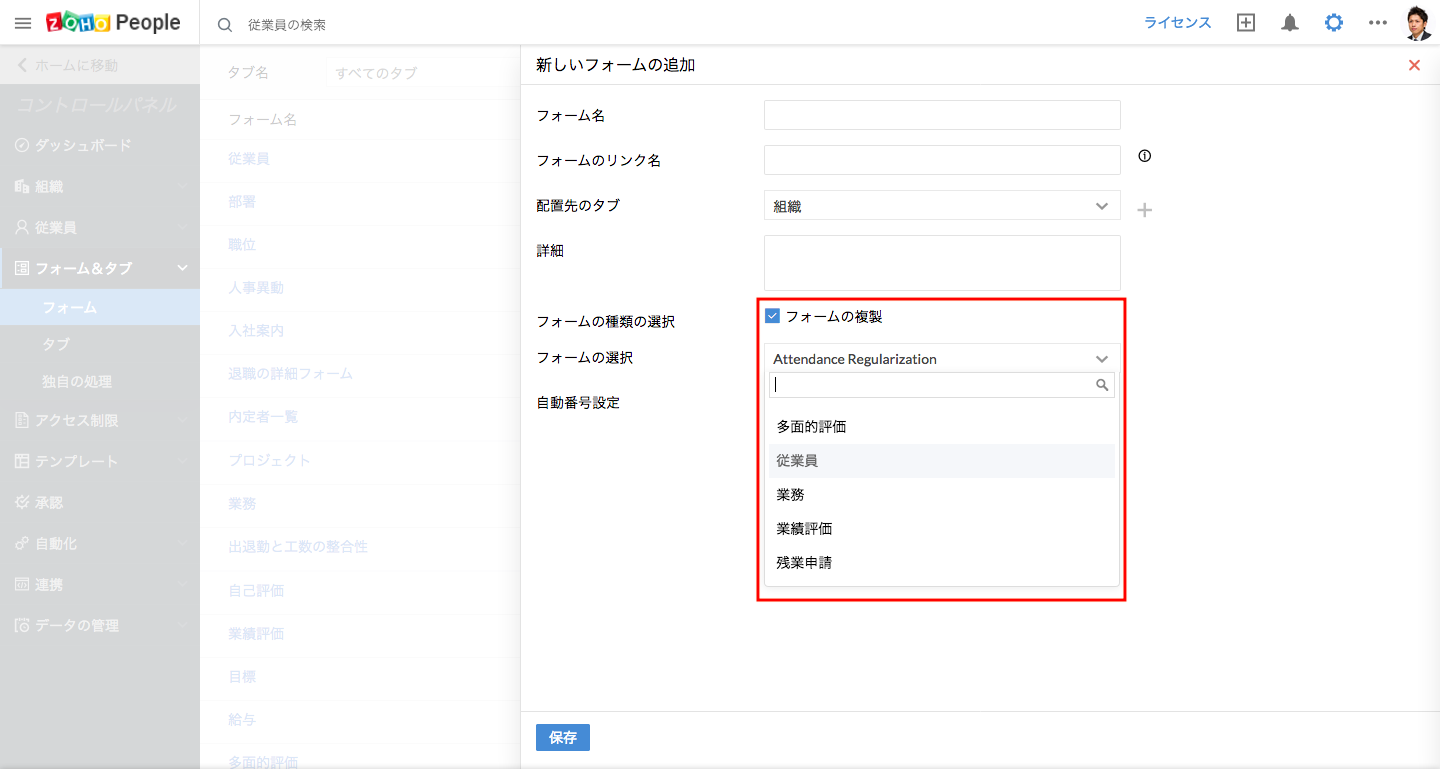This screenshot has height=769, width=1440.
Task: Click the add (+) icon in top bar
Action: (1245, 22)
